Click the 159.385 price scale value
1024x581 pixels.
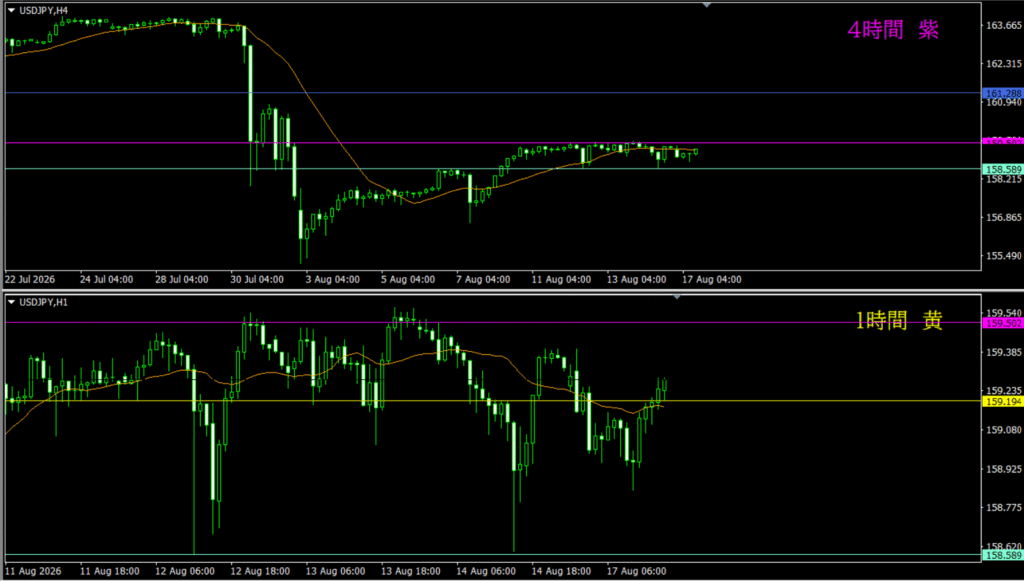pos(1004,353)
